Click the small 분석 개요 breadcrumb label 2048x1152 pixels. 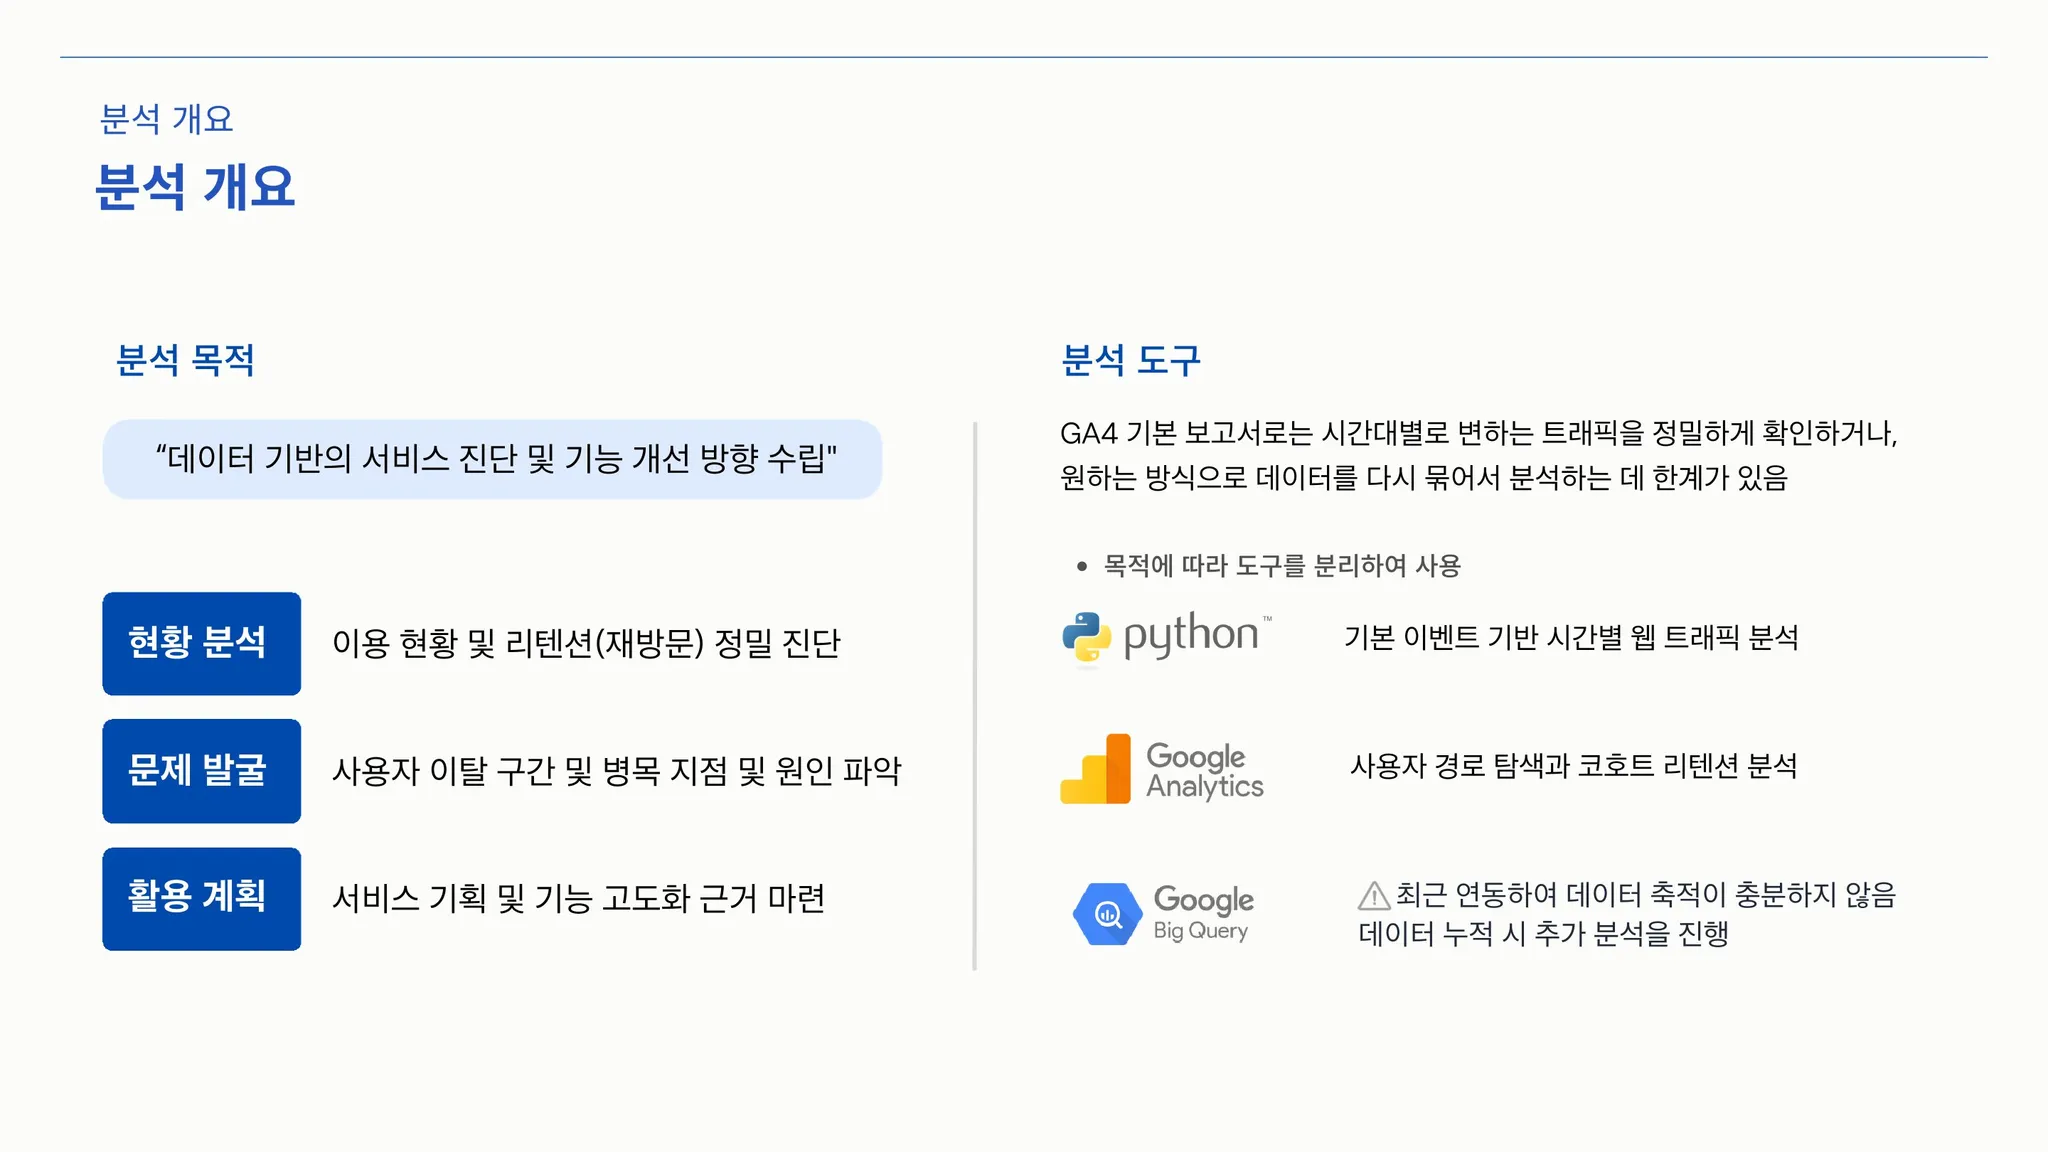166,120
